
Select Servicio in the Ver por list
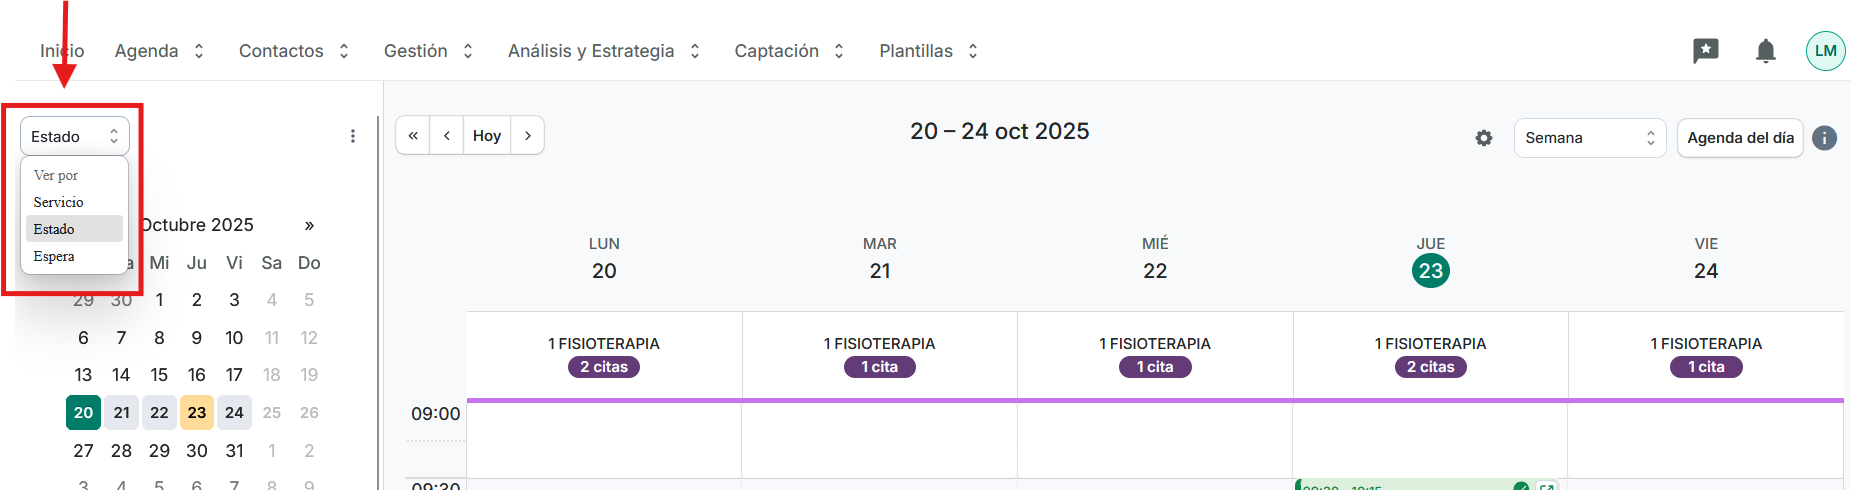pyautogui.click(x=59, y=202)
